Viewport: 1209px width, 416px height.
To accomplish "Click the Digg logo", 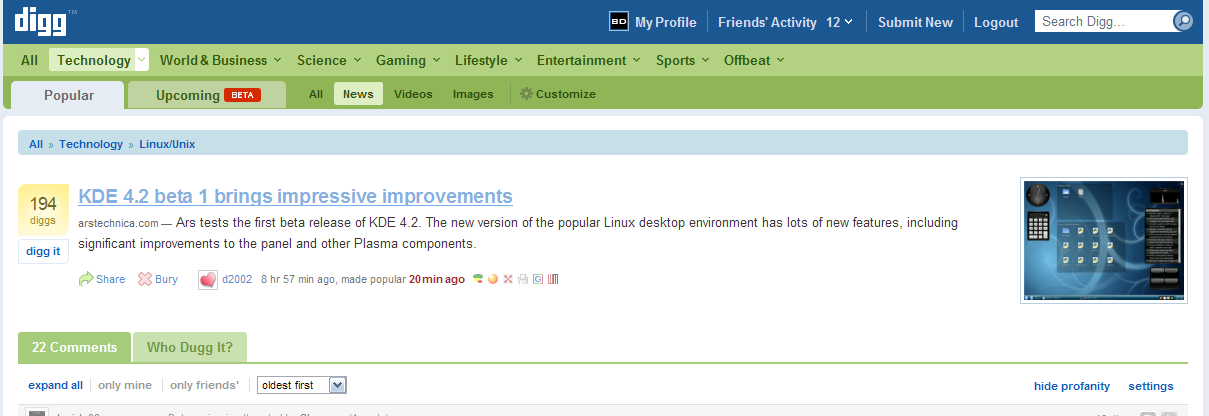I will pos(45,20).
